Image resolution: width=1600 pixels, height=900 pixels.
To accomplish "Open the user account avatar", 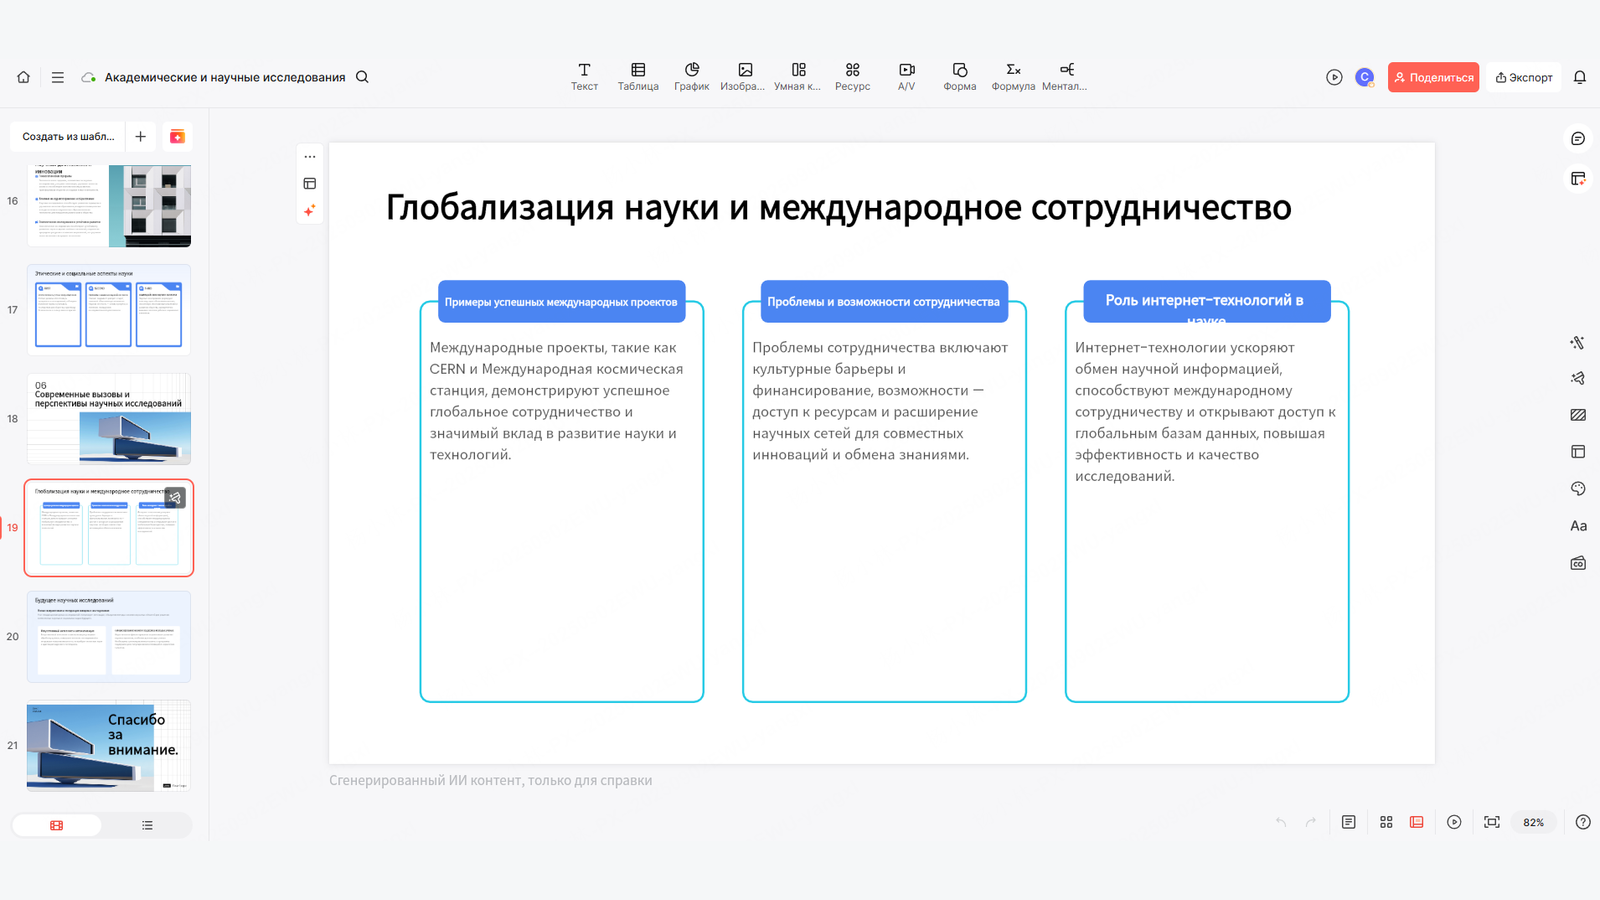I will [x=1365, y=77].
